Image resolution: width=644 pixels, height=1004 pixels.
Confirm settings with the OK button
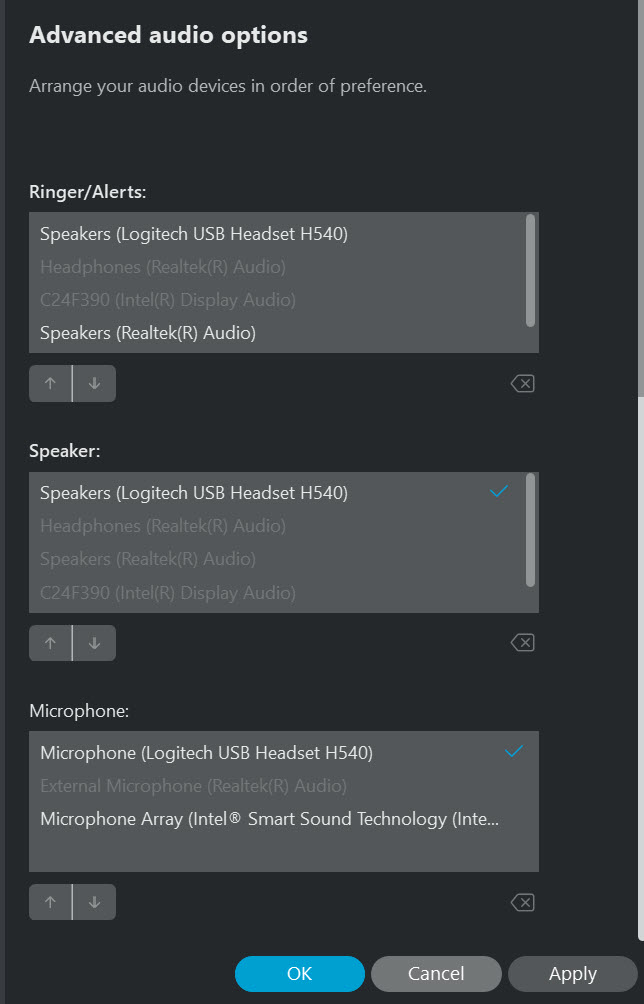pos(300,973)
